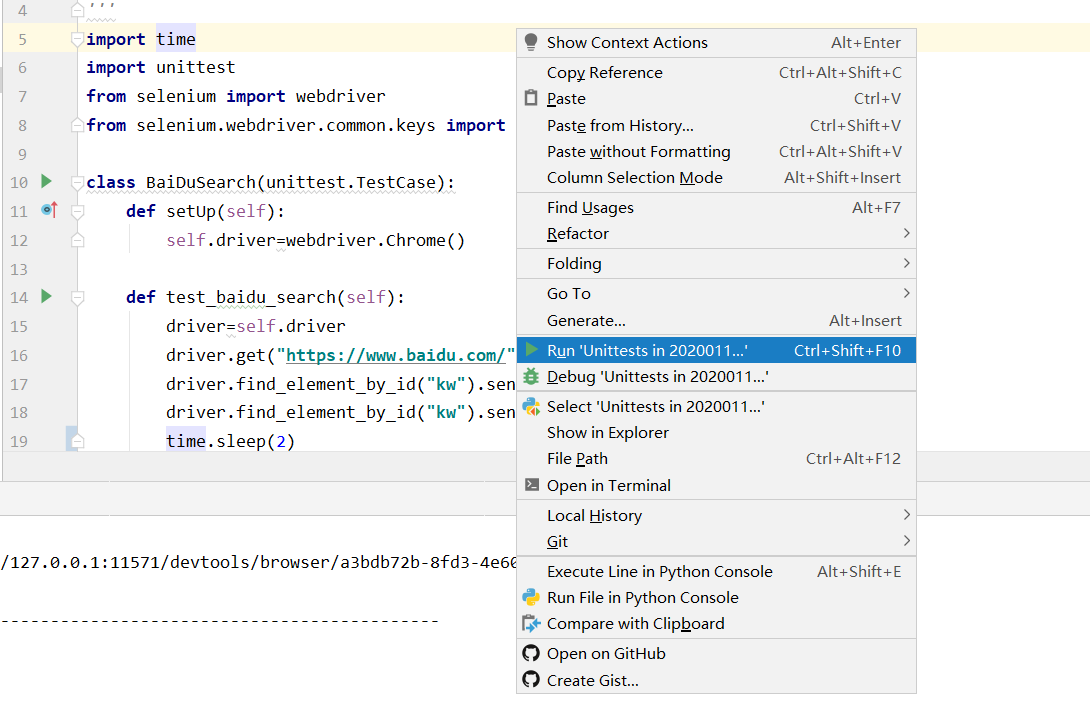Screen dimensions: 1090x721
Task: Open the https://www.baidu.com/ link in code
Action: [x=395, y=355]
